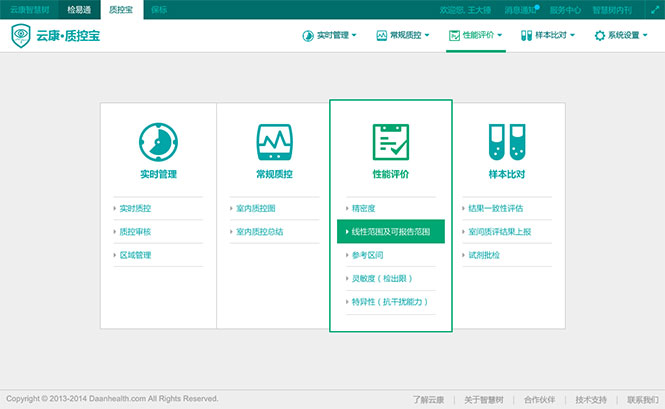Viewport: 665px width, 409px height.
Task: Click the 常规质控 chart icon in navigation bar
Action: tap(381, 36)
